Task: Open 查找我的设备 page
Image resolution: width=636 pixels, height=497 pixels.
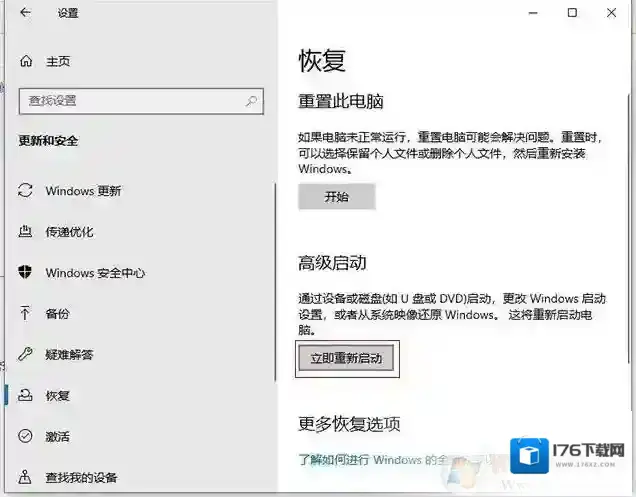Action: tap(81, 478)
